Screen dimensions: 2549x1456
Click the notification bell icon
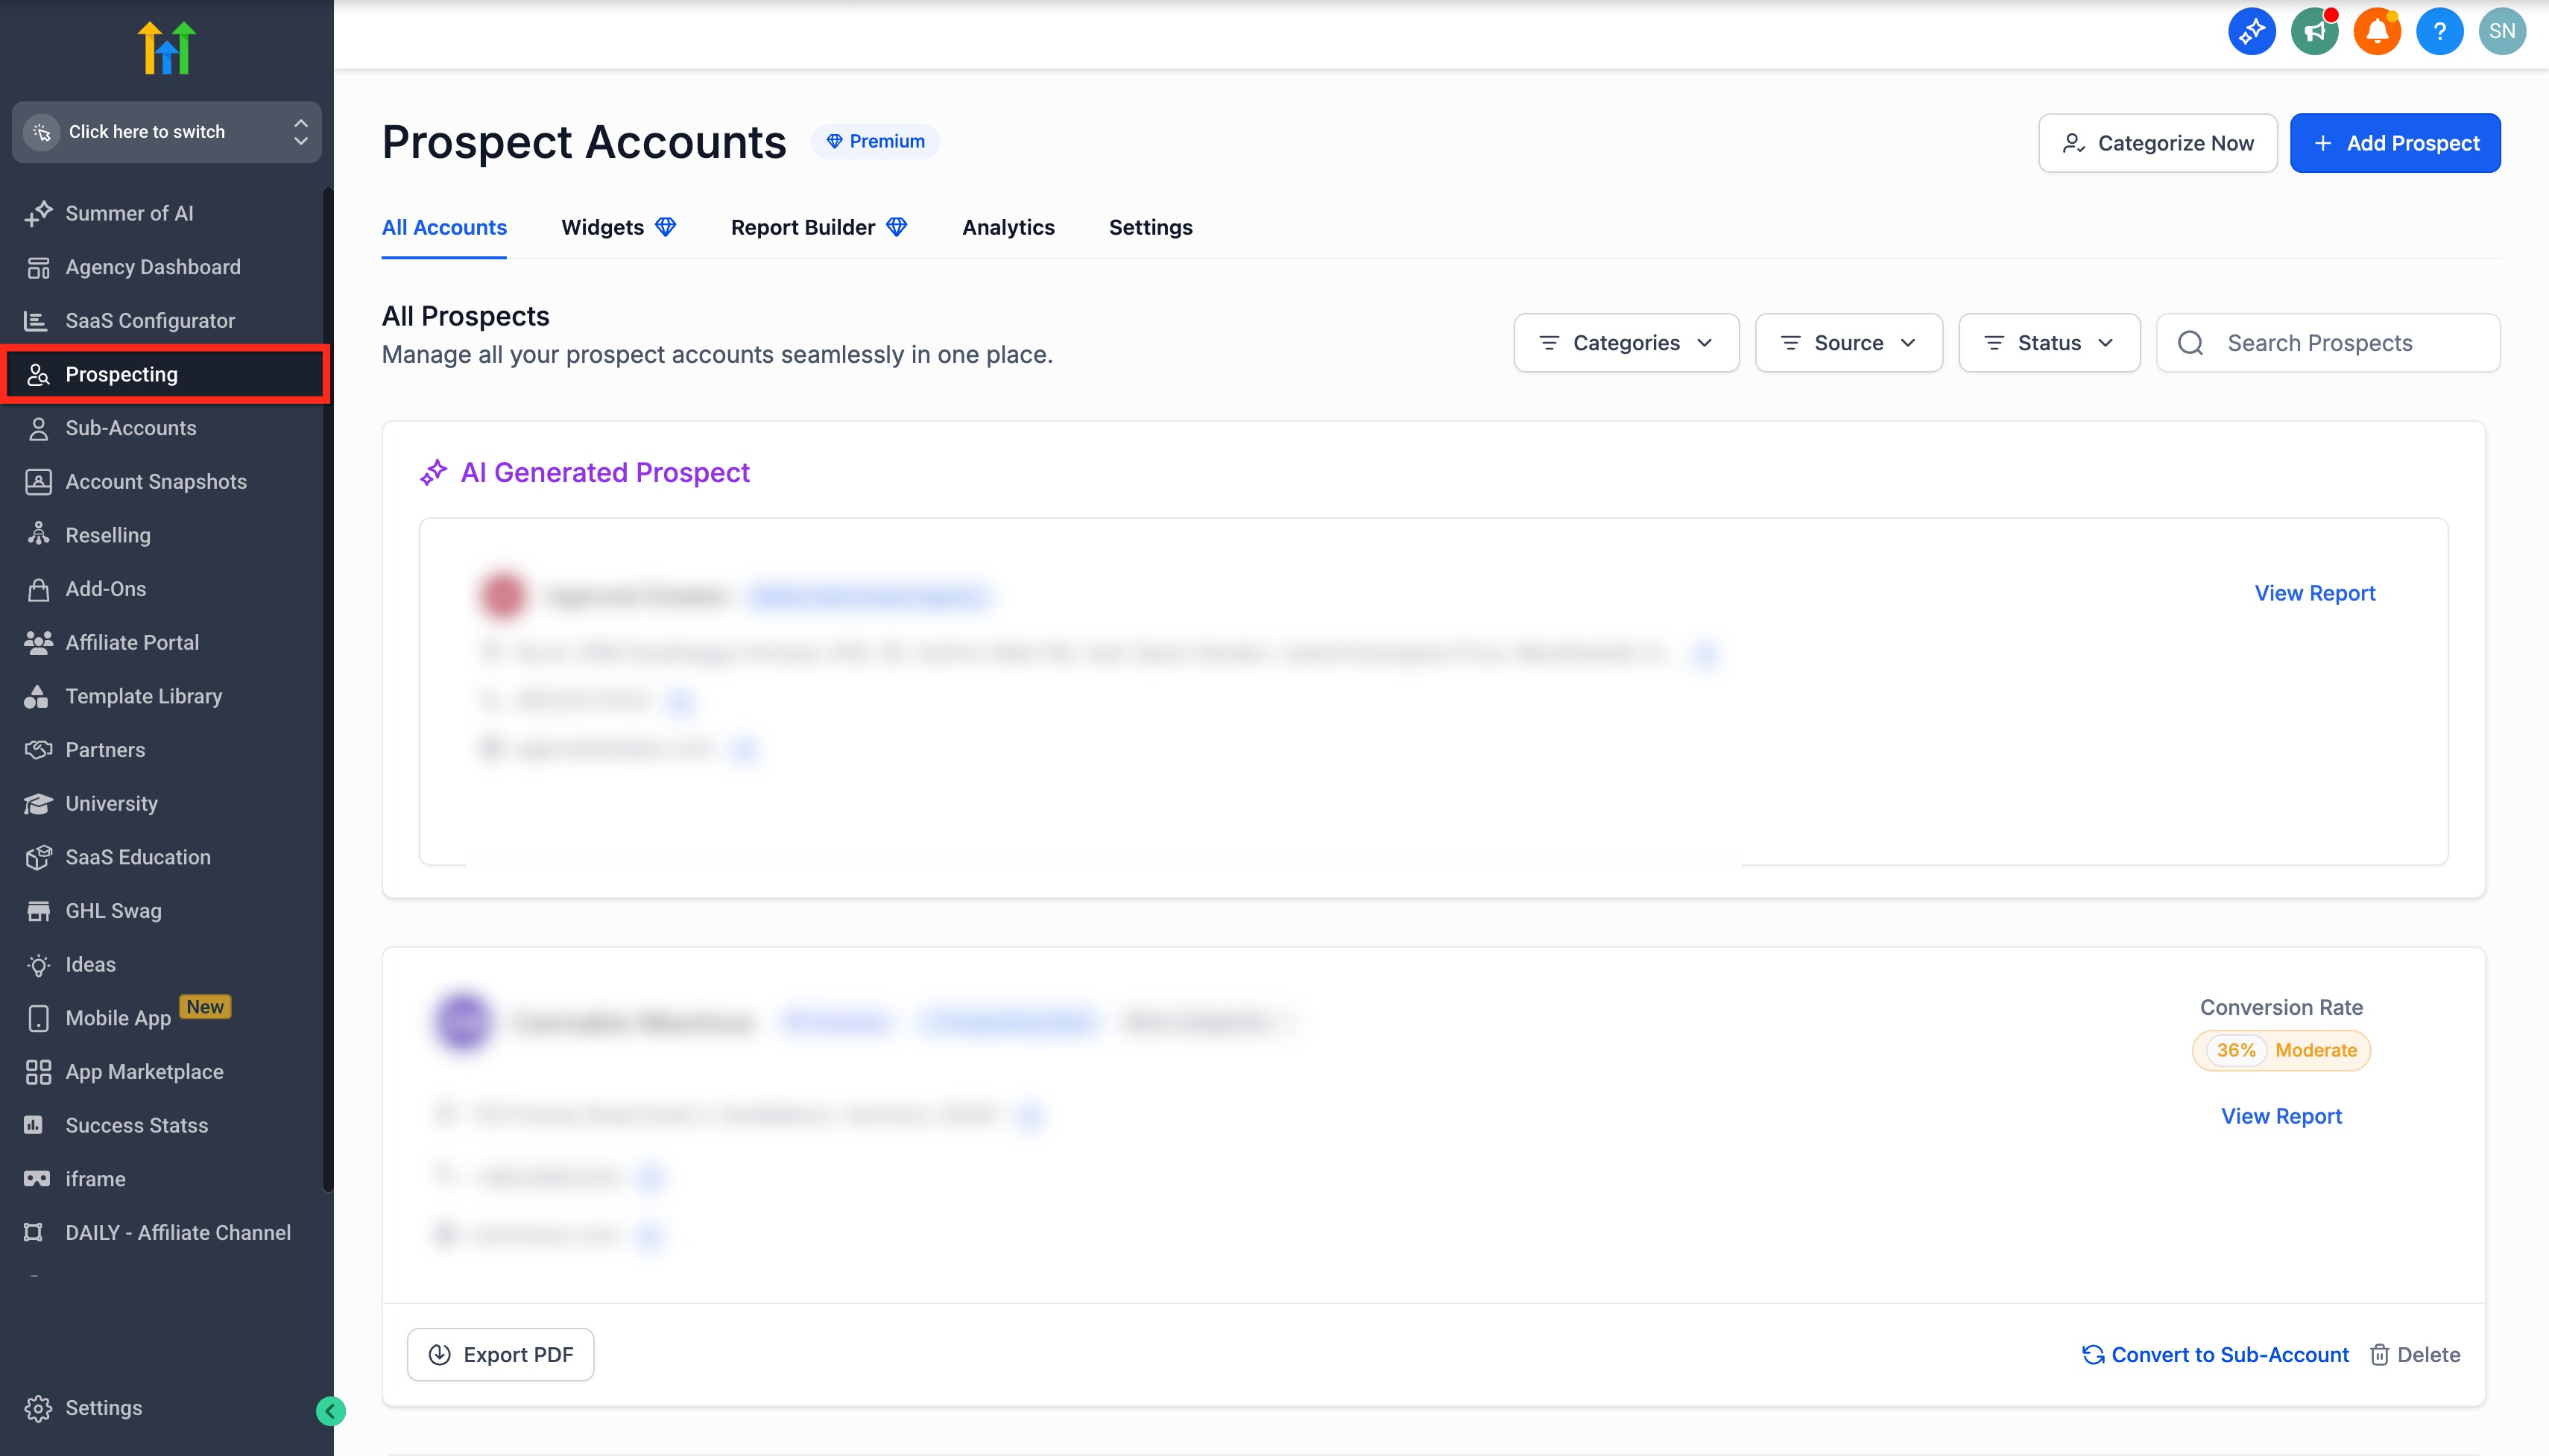coord(2376,32)
